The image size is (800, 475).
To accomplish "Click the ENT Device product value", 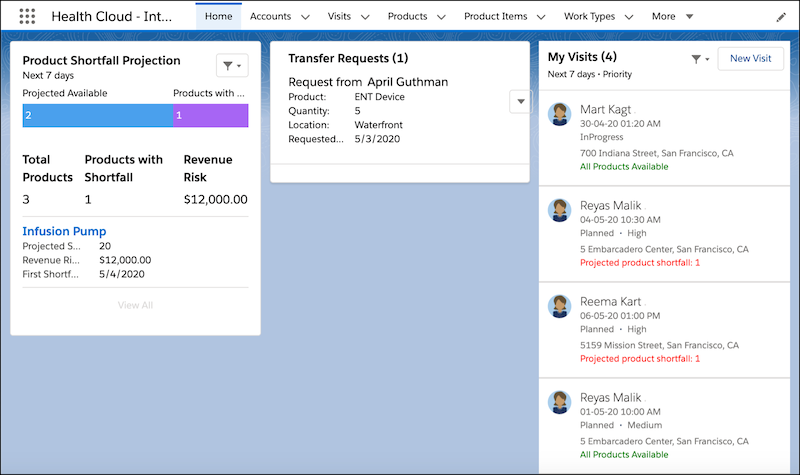I will pos(379,97).
